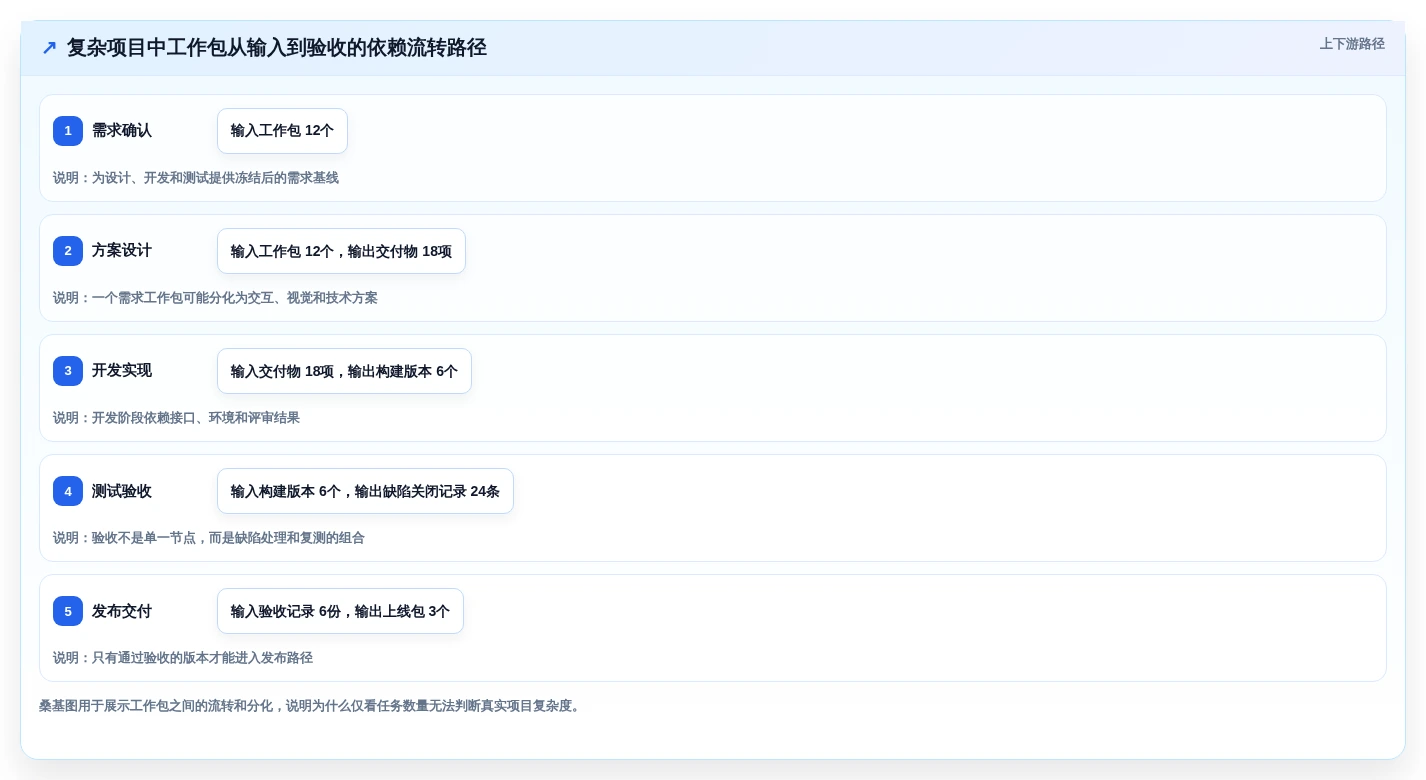This screenshot has width=1426, height=780.
Task: Select the 需求确认 step name
Action: (x=122, y=131)
